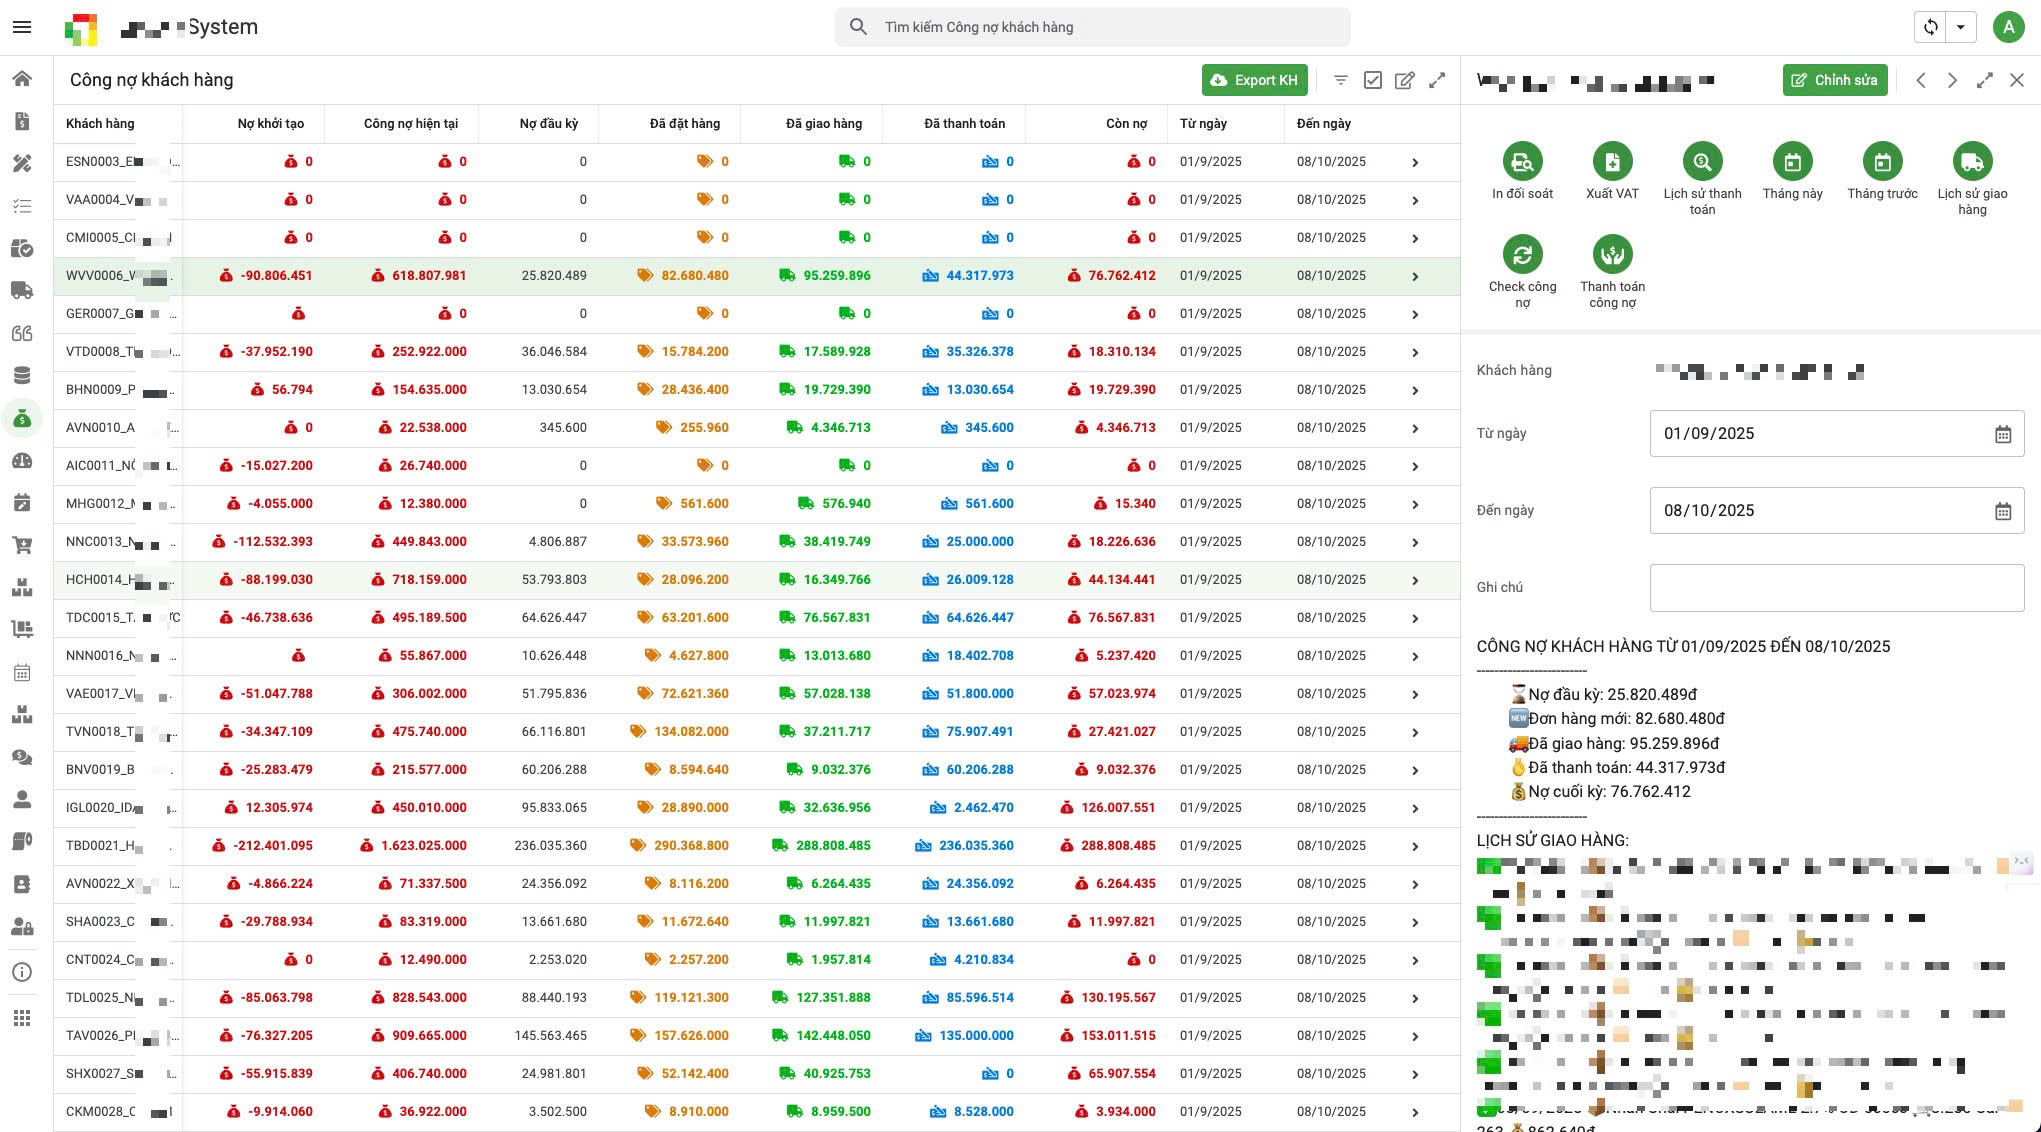Expand row TBD0021 with its chevron

click(1415, 846)
